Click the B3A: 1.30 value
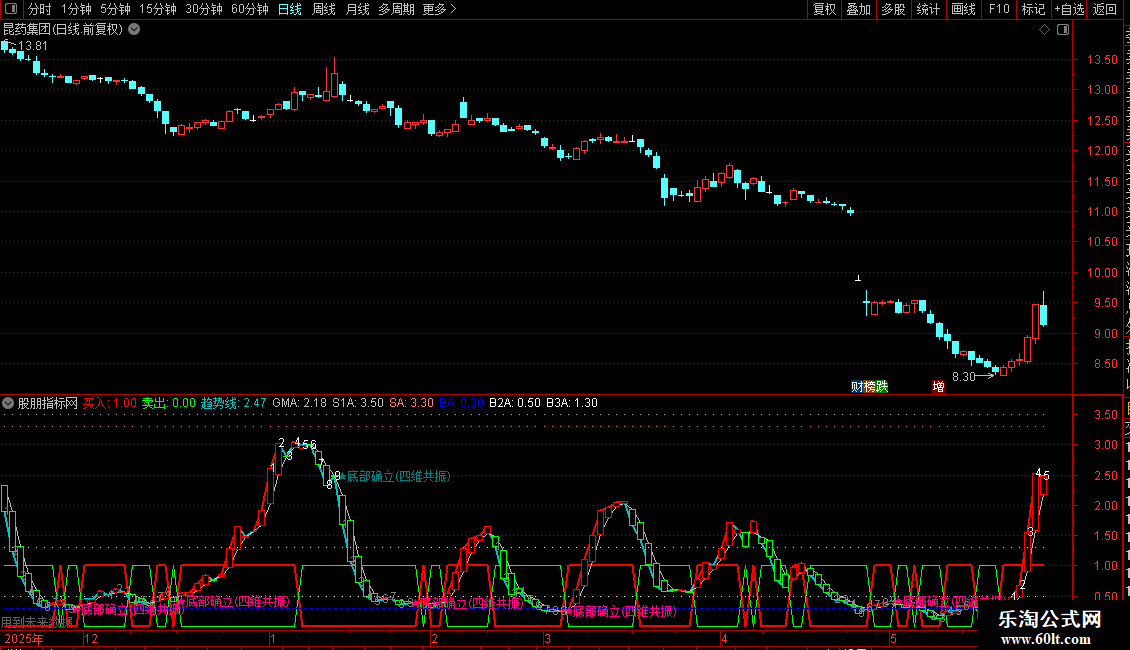This screenshot has height=650, width=1130. coord(571,404)
